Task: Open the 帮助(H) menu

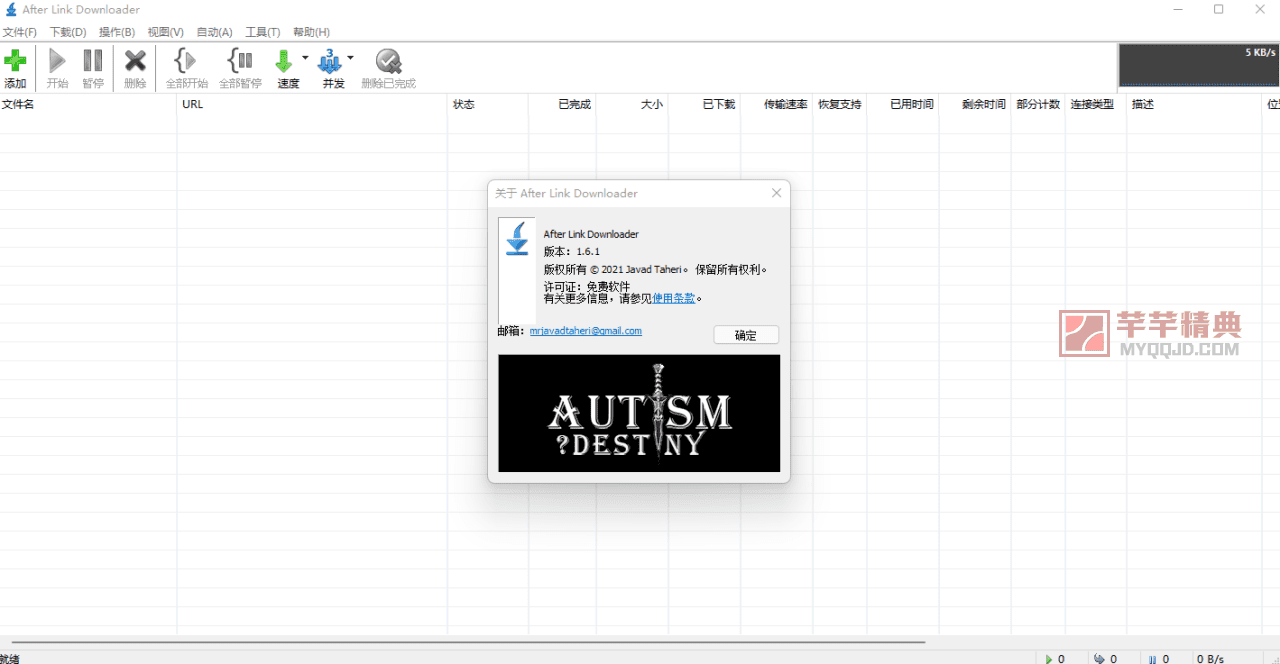Action: pos(312,32)
